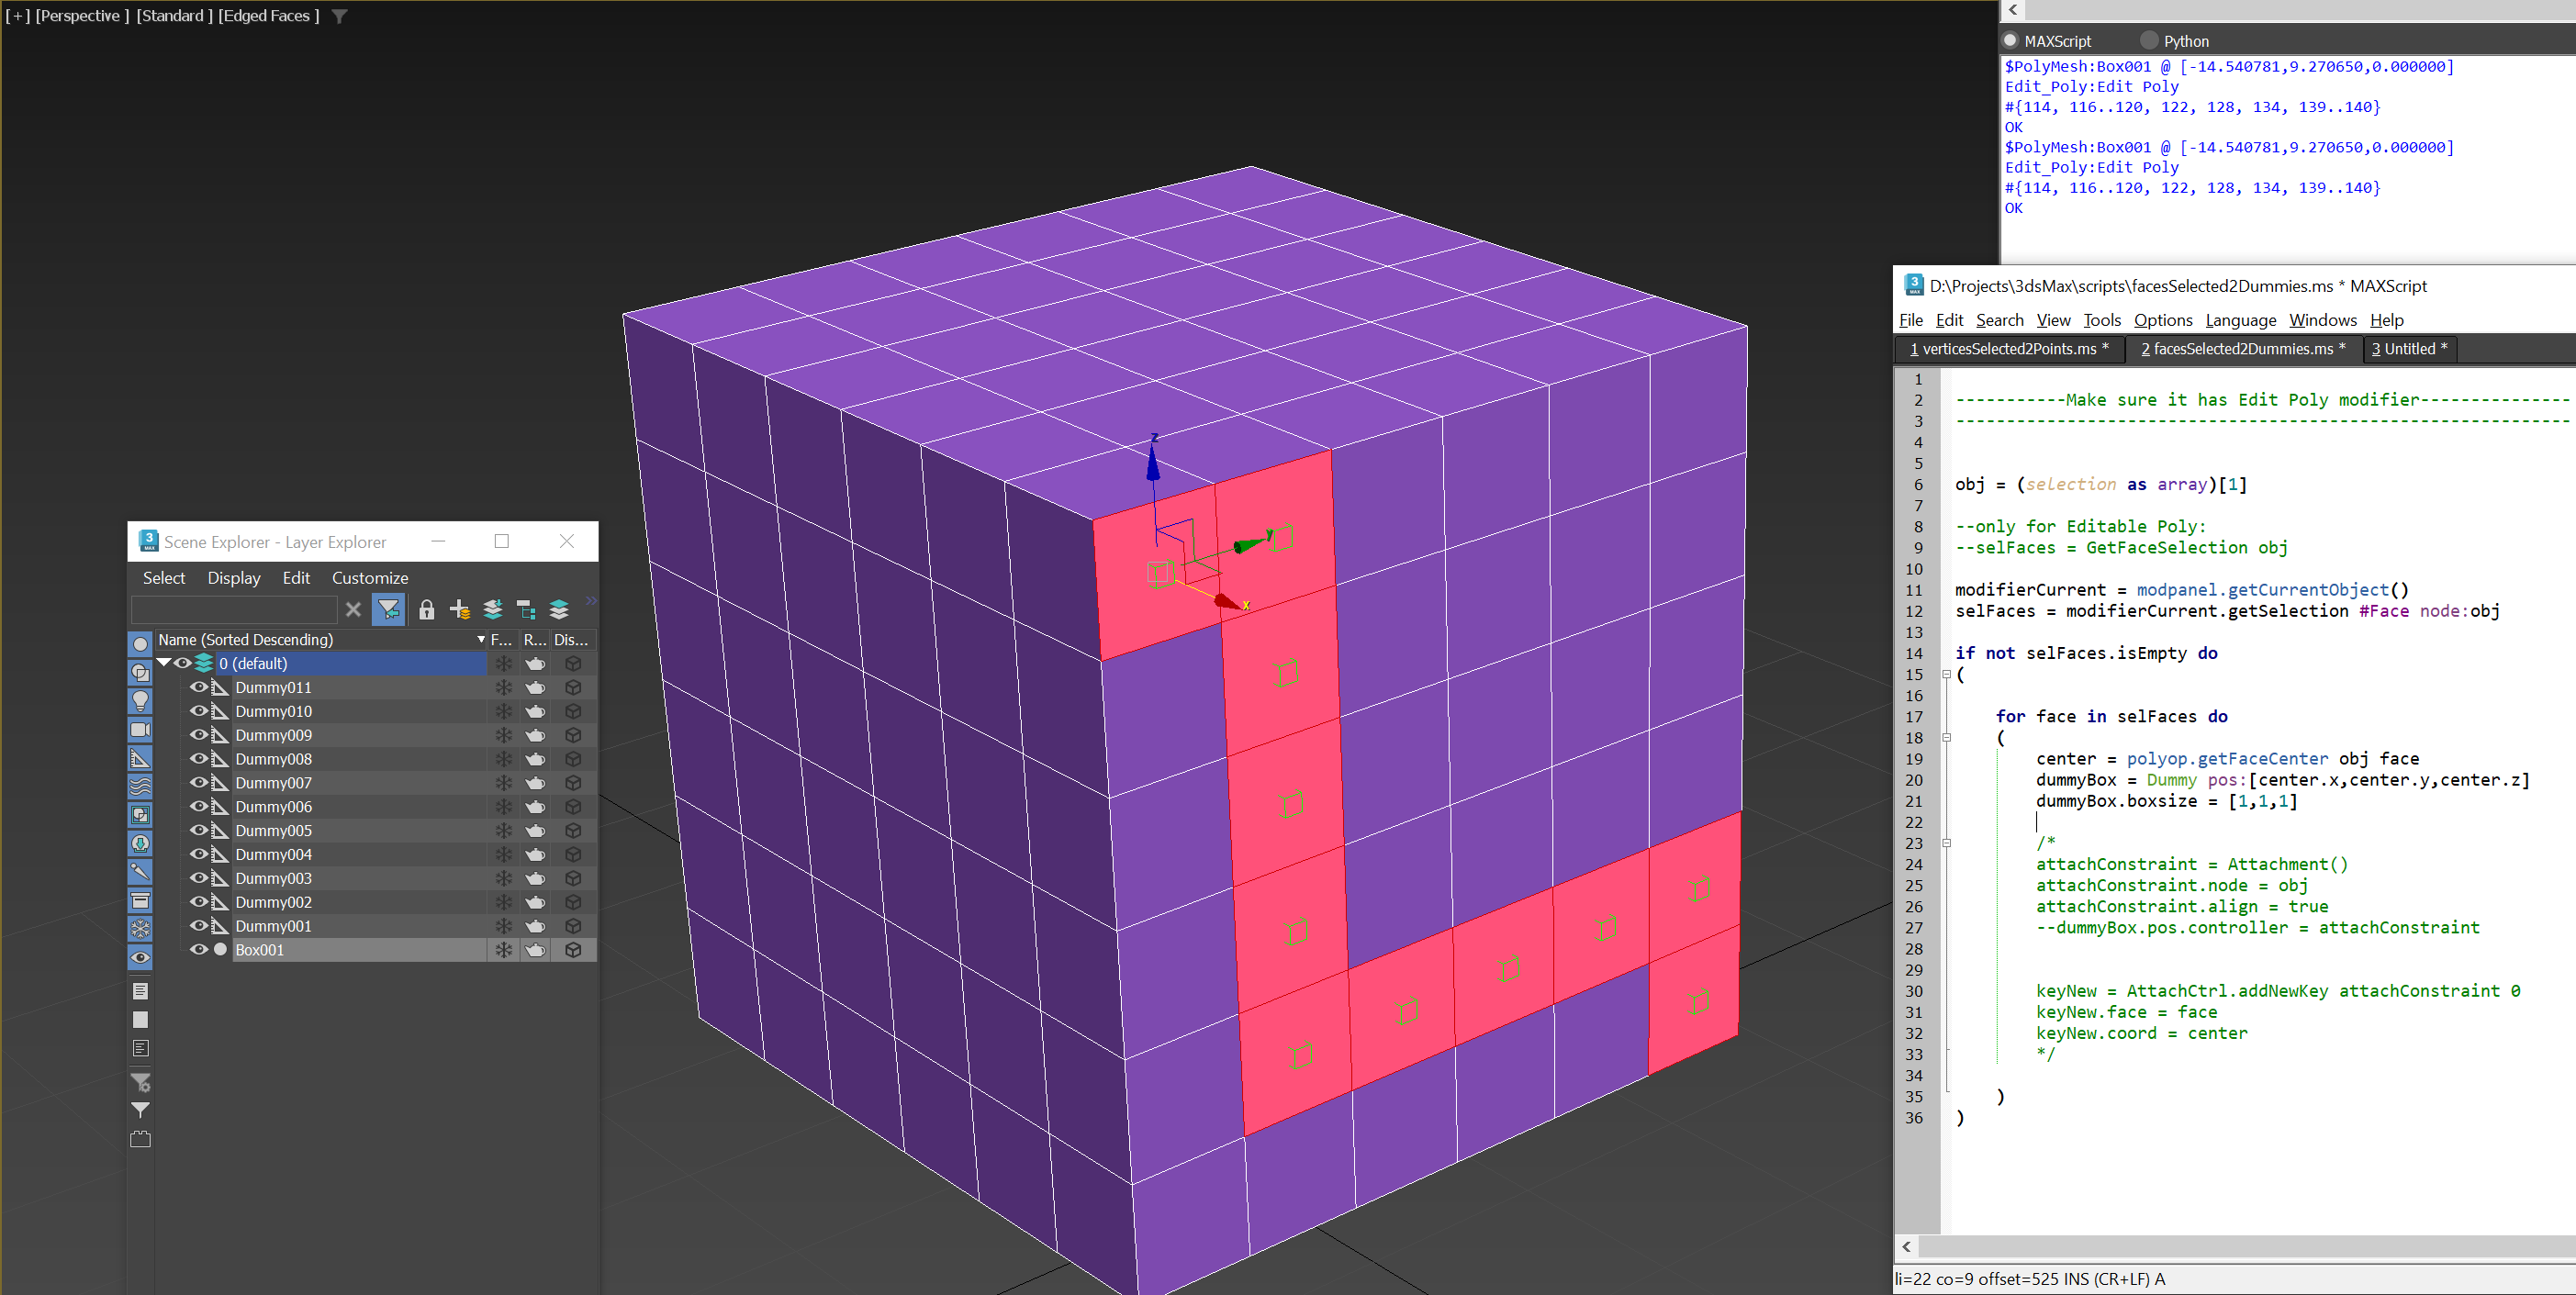The width and height of the screenshot is (2576, 1295).
Task: Toggle frozen snowflake for Dummy010 row
Action: coord(504,711)
